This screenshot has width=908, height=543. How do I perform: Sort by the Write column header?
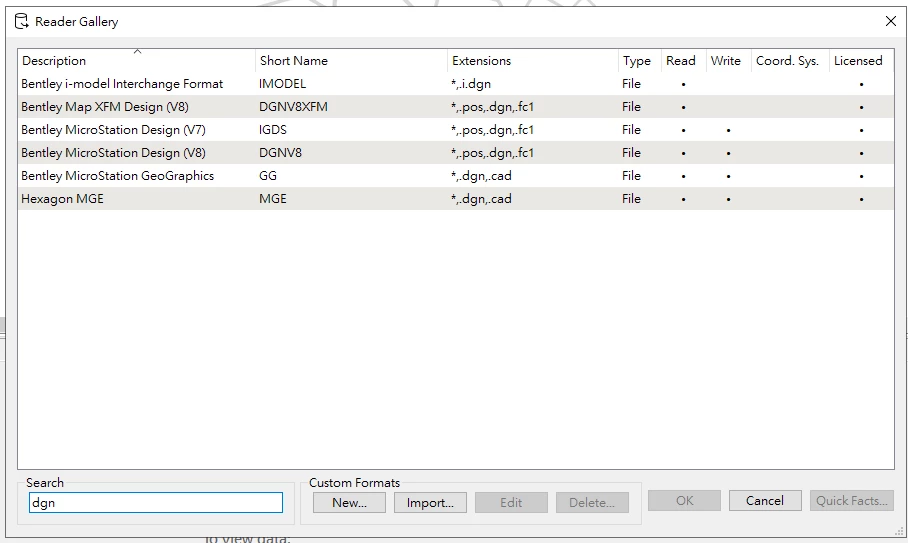(728, 60)
